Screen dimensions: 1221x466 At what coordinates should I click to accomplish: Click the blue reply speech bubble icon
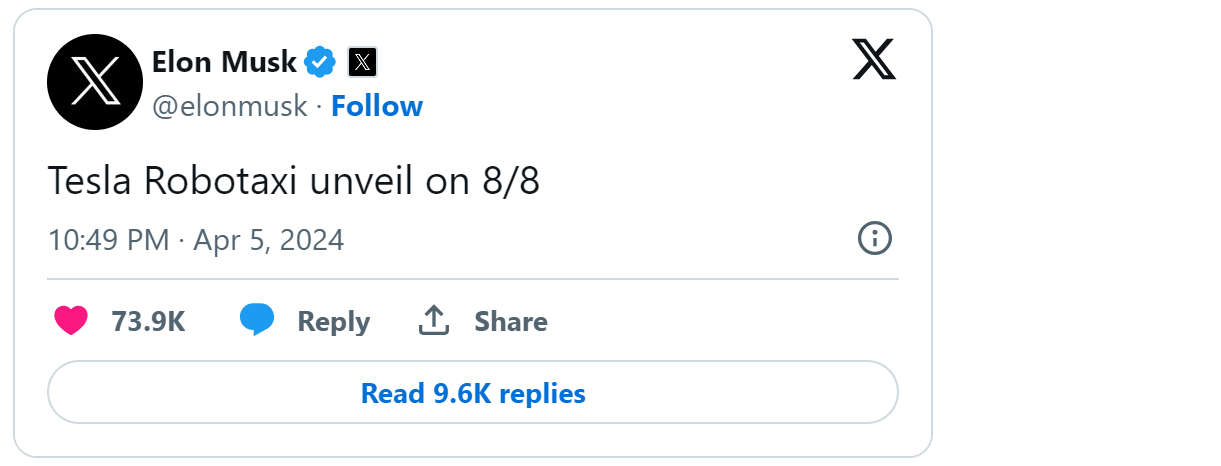tap(257, 320)
